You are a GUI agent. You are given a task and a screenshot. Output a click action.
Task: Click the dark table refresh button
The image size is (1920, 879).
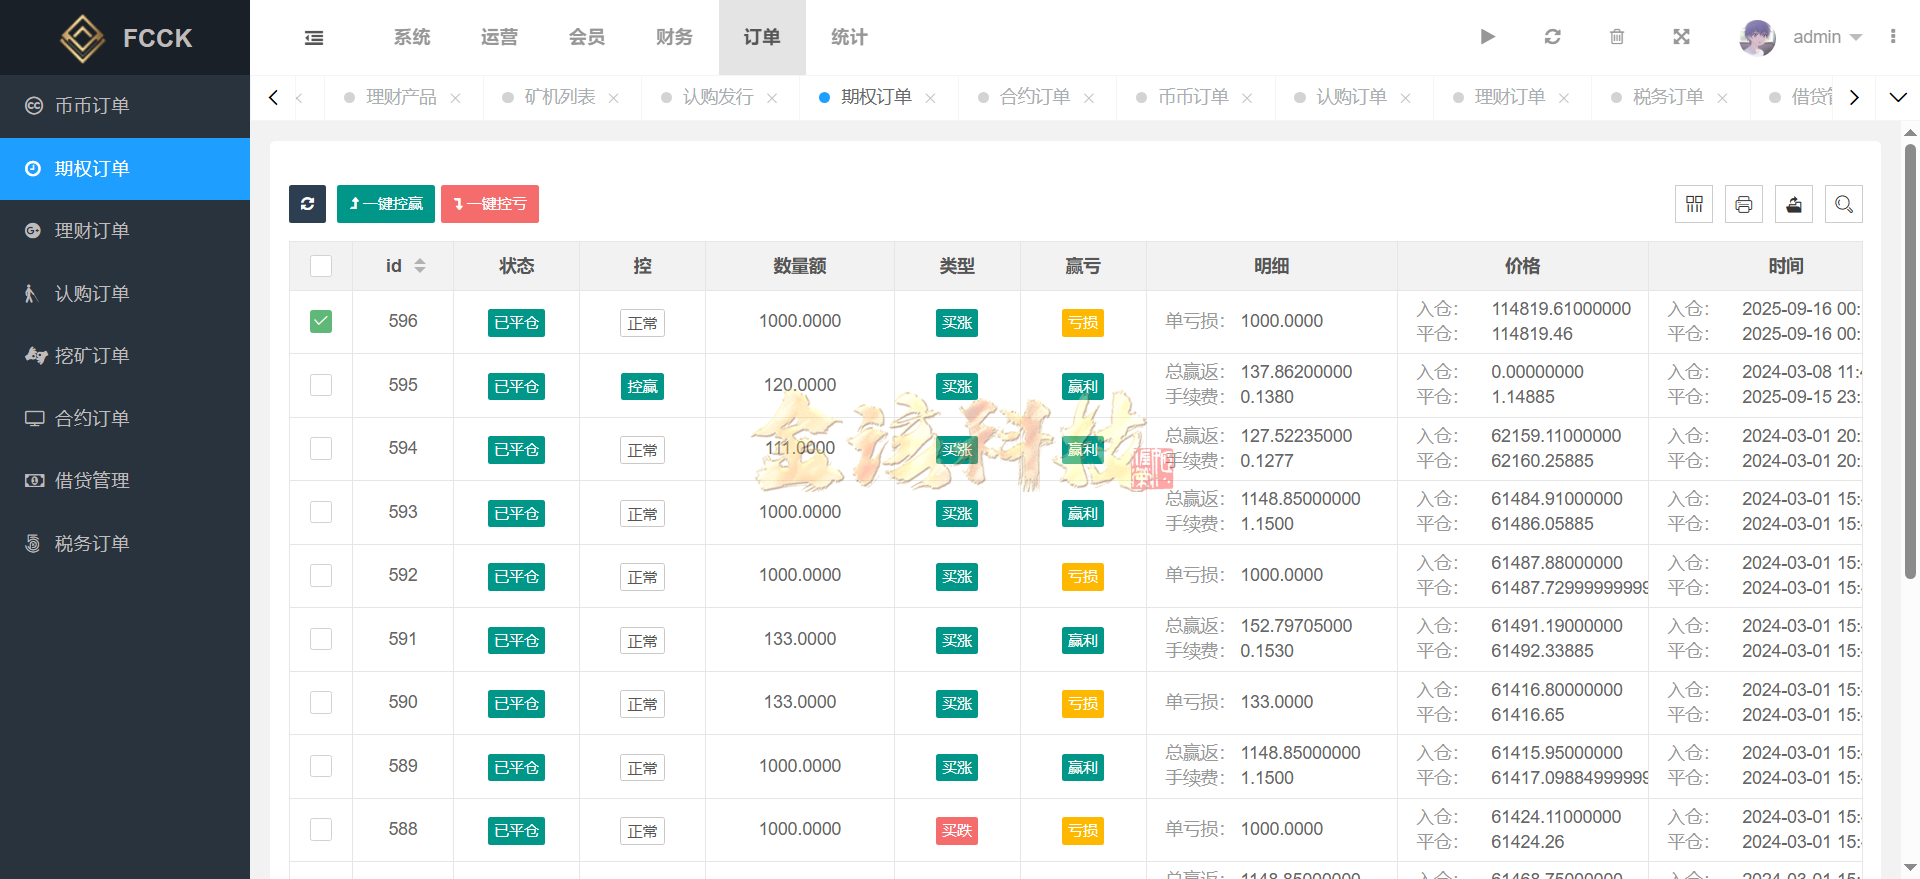pos(308,204)
